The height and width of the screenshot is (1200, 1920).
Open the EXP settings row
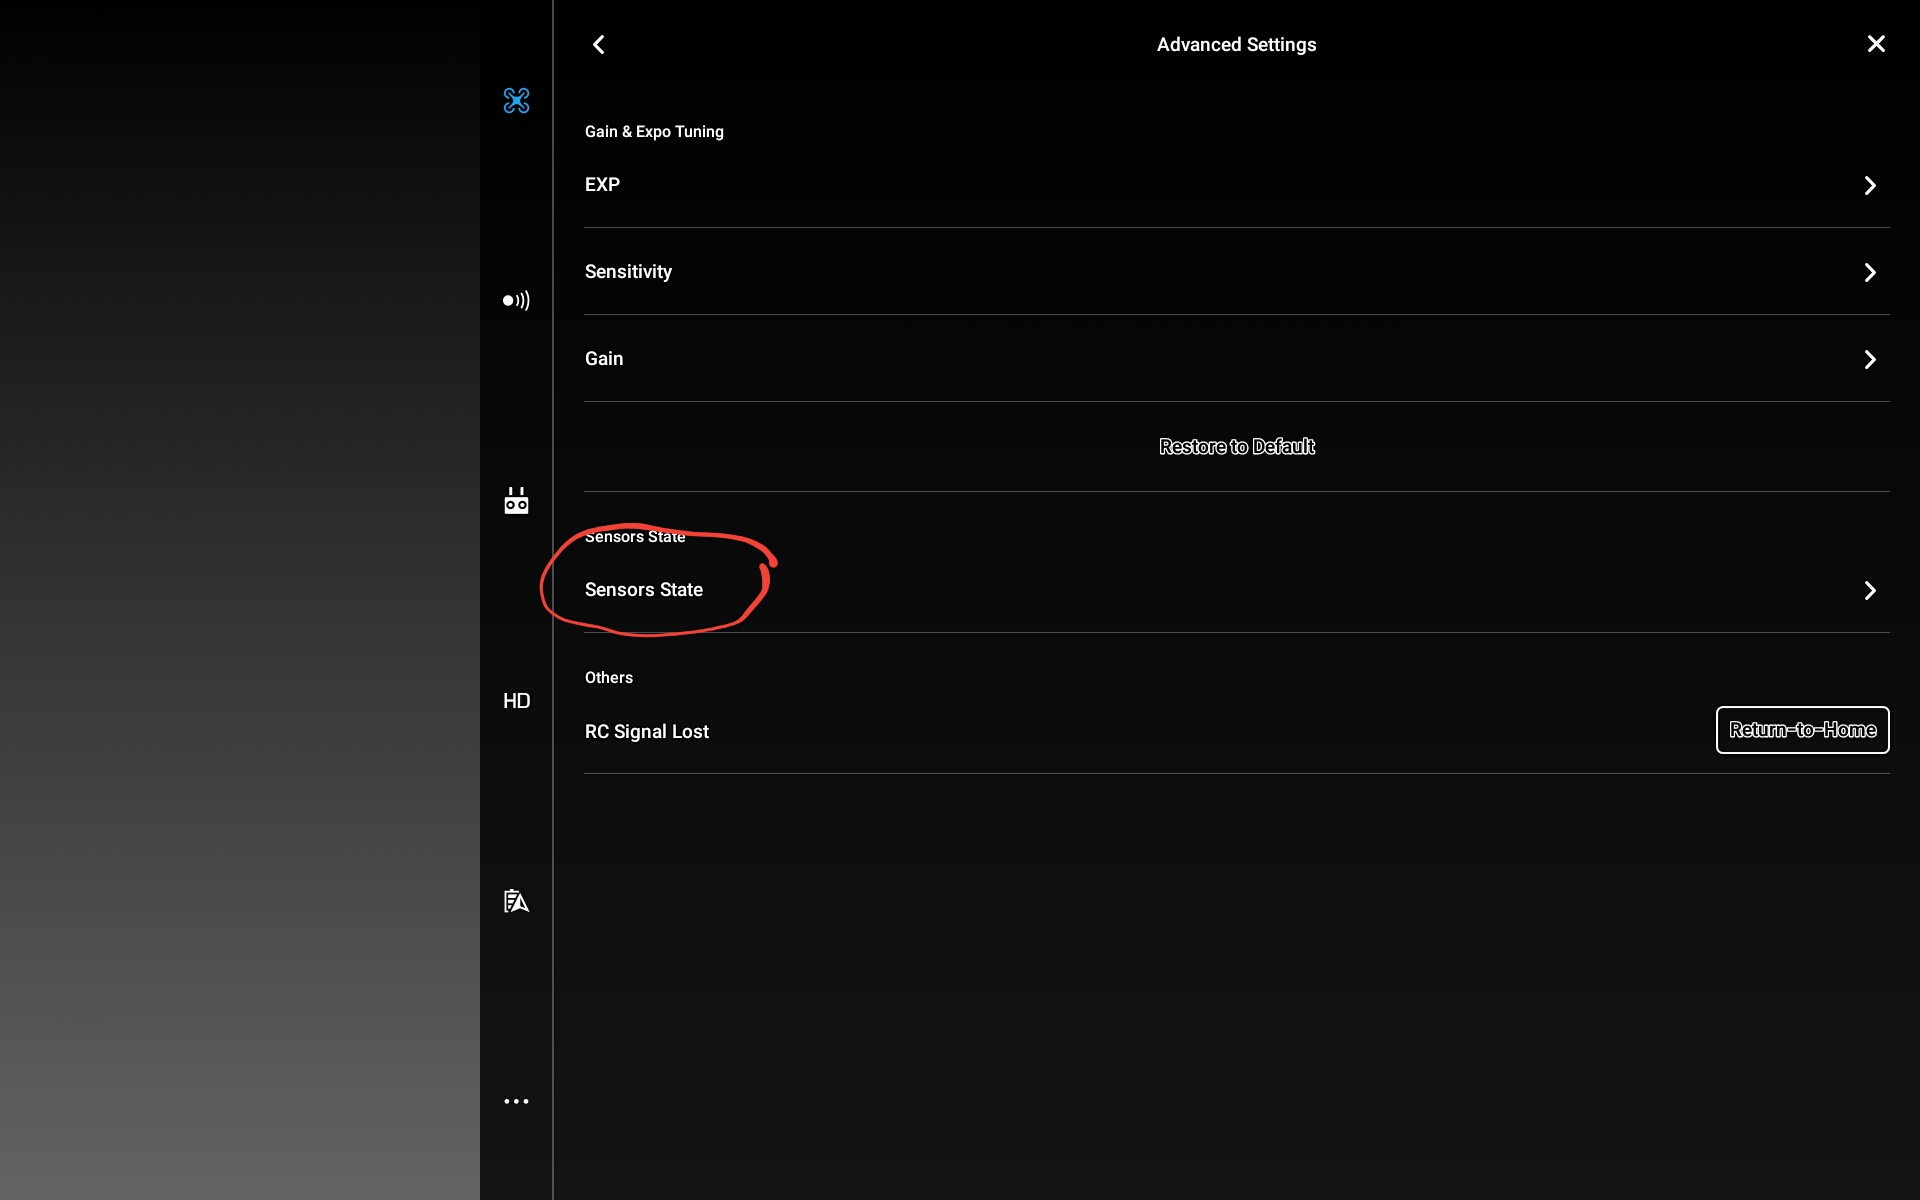1237,185
